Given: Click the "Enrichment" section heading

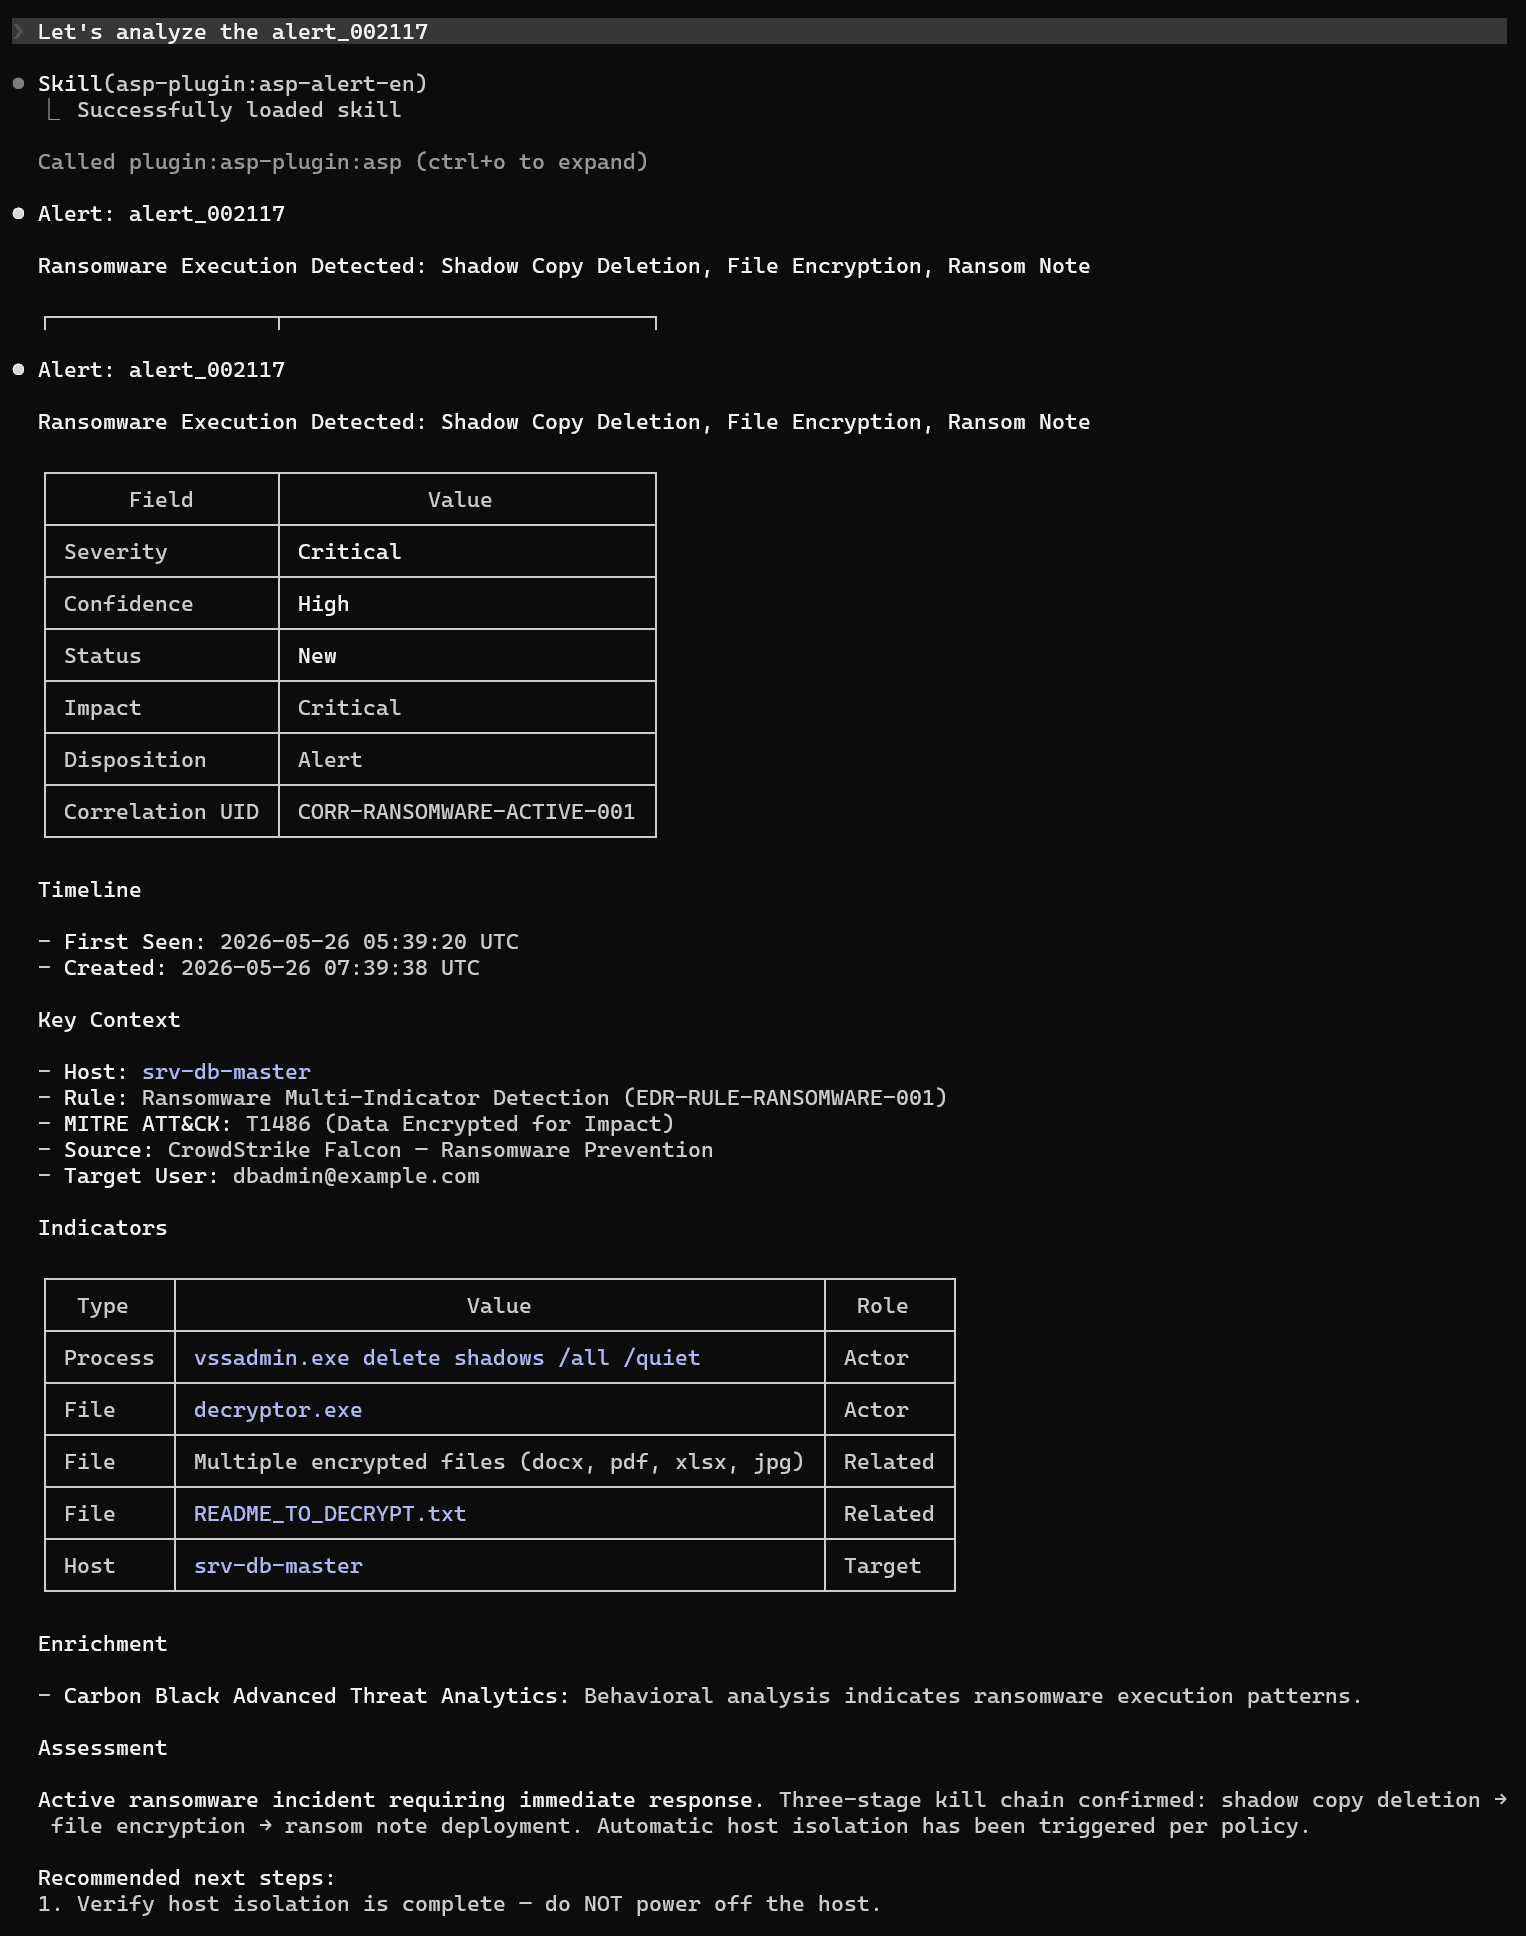Looking at the screenshot, I should tap(103, 1644).
